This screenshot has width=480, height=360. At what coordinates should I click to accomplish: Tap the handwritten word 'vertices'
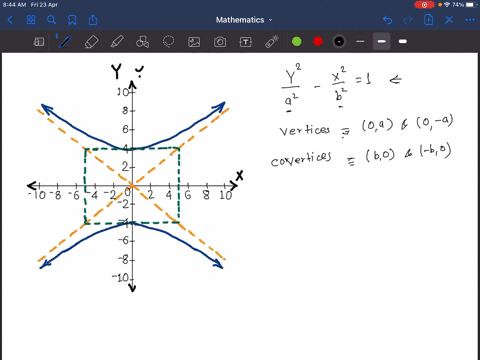coord(305,130)
